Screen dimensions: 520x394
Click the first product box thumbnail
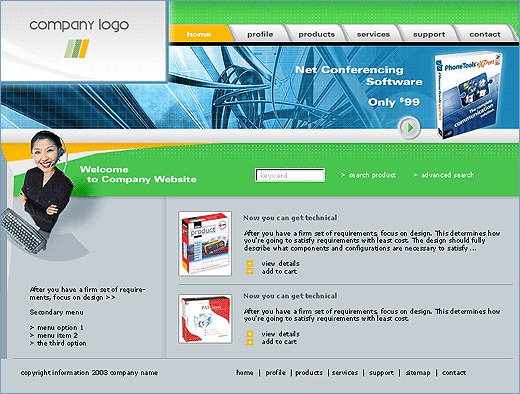coord(205,244)
